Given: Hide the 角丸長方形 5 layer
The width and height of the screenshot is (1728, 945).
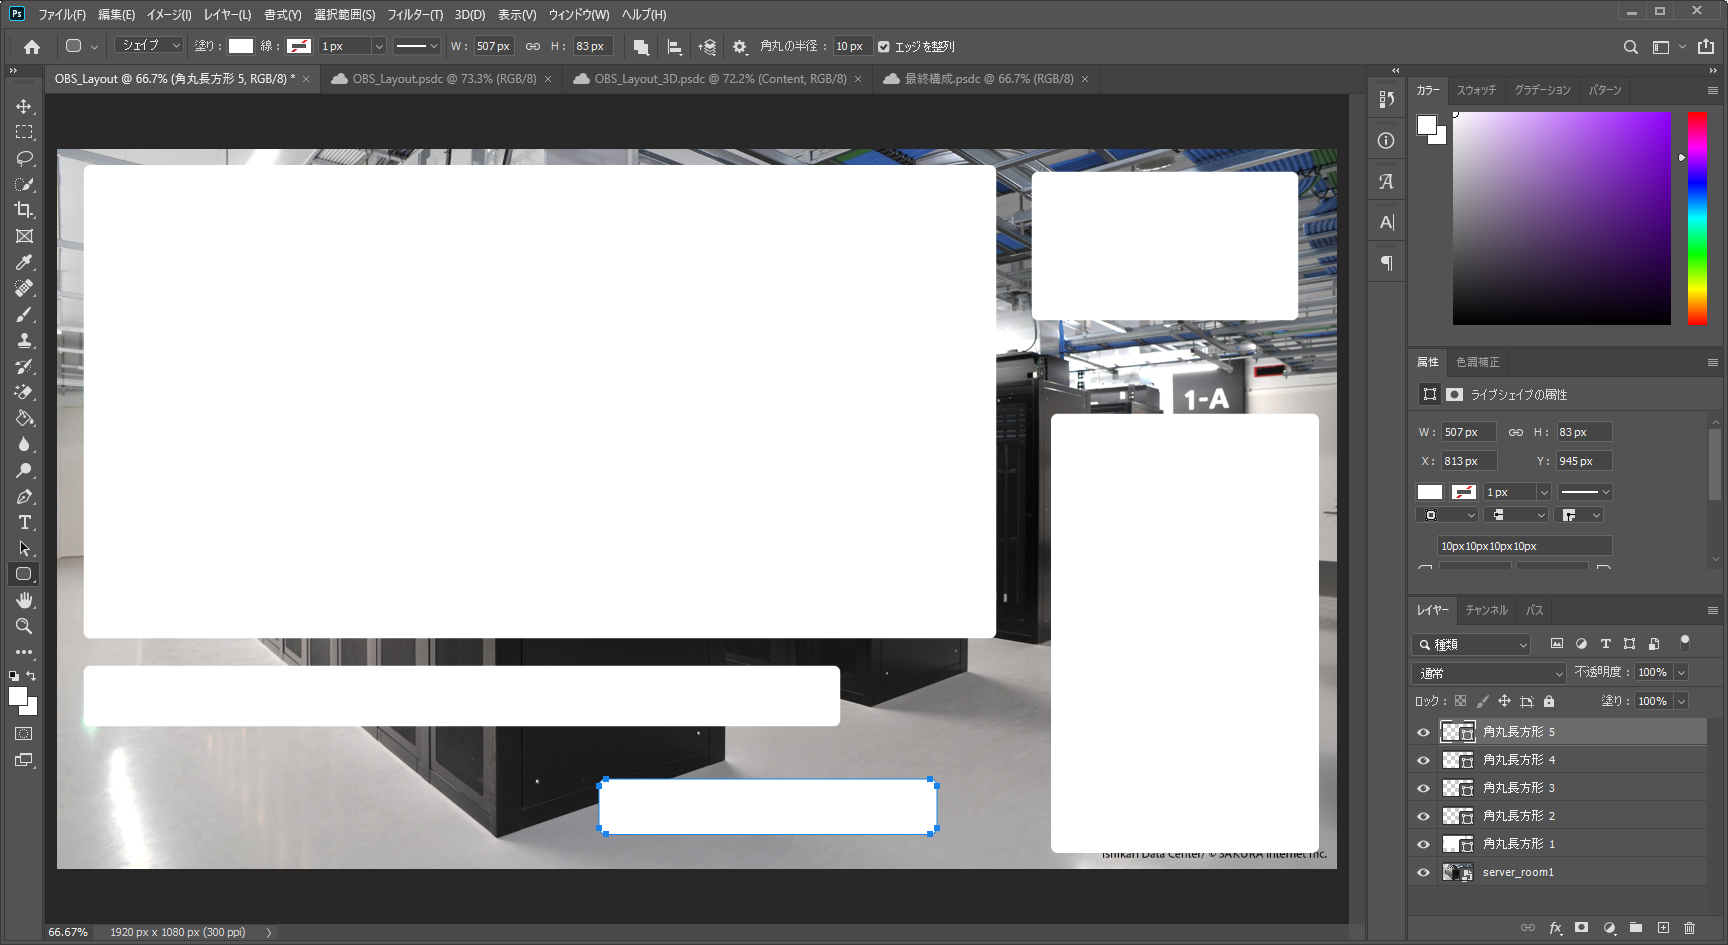Looking at the screenshot, I should (x=1423, y=732).
